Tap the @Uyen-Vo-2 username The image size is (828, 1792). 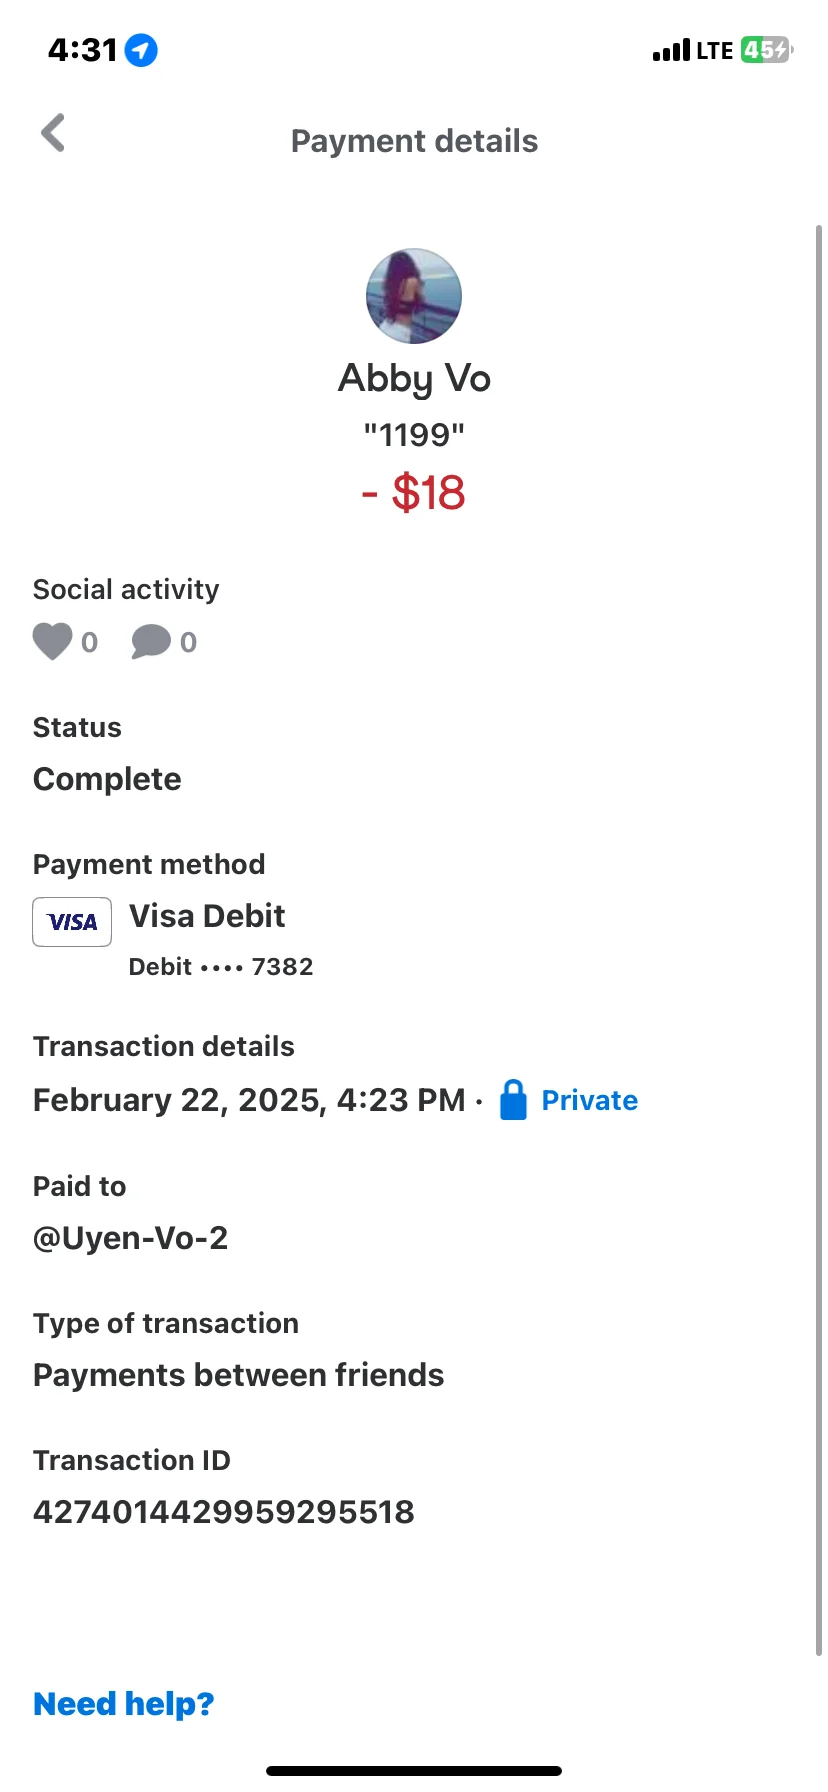pos(131,1238)
